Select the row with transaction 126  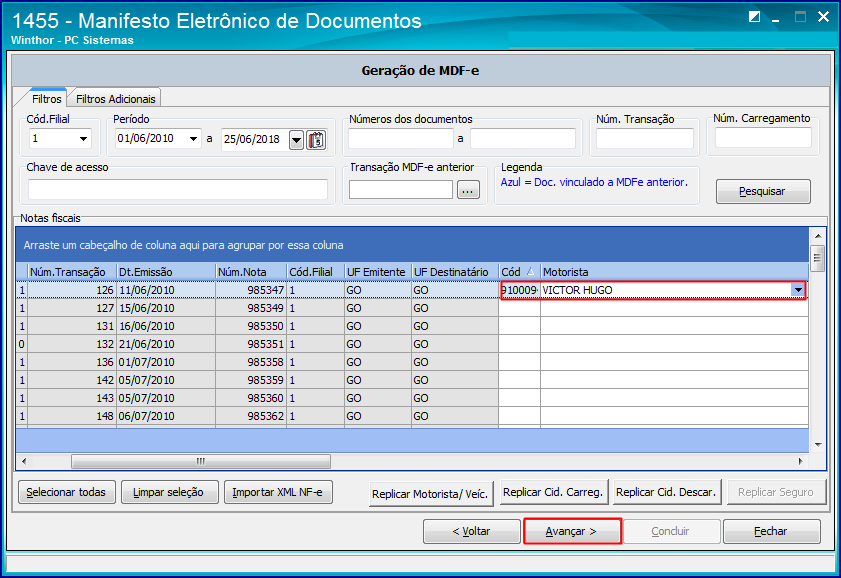pyautogui.click(x=412, y=290)
